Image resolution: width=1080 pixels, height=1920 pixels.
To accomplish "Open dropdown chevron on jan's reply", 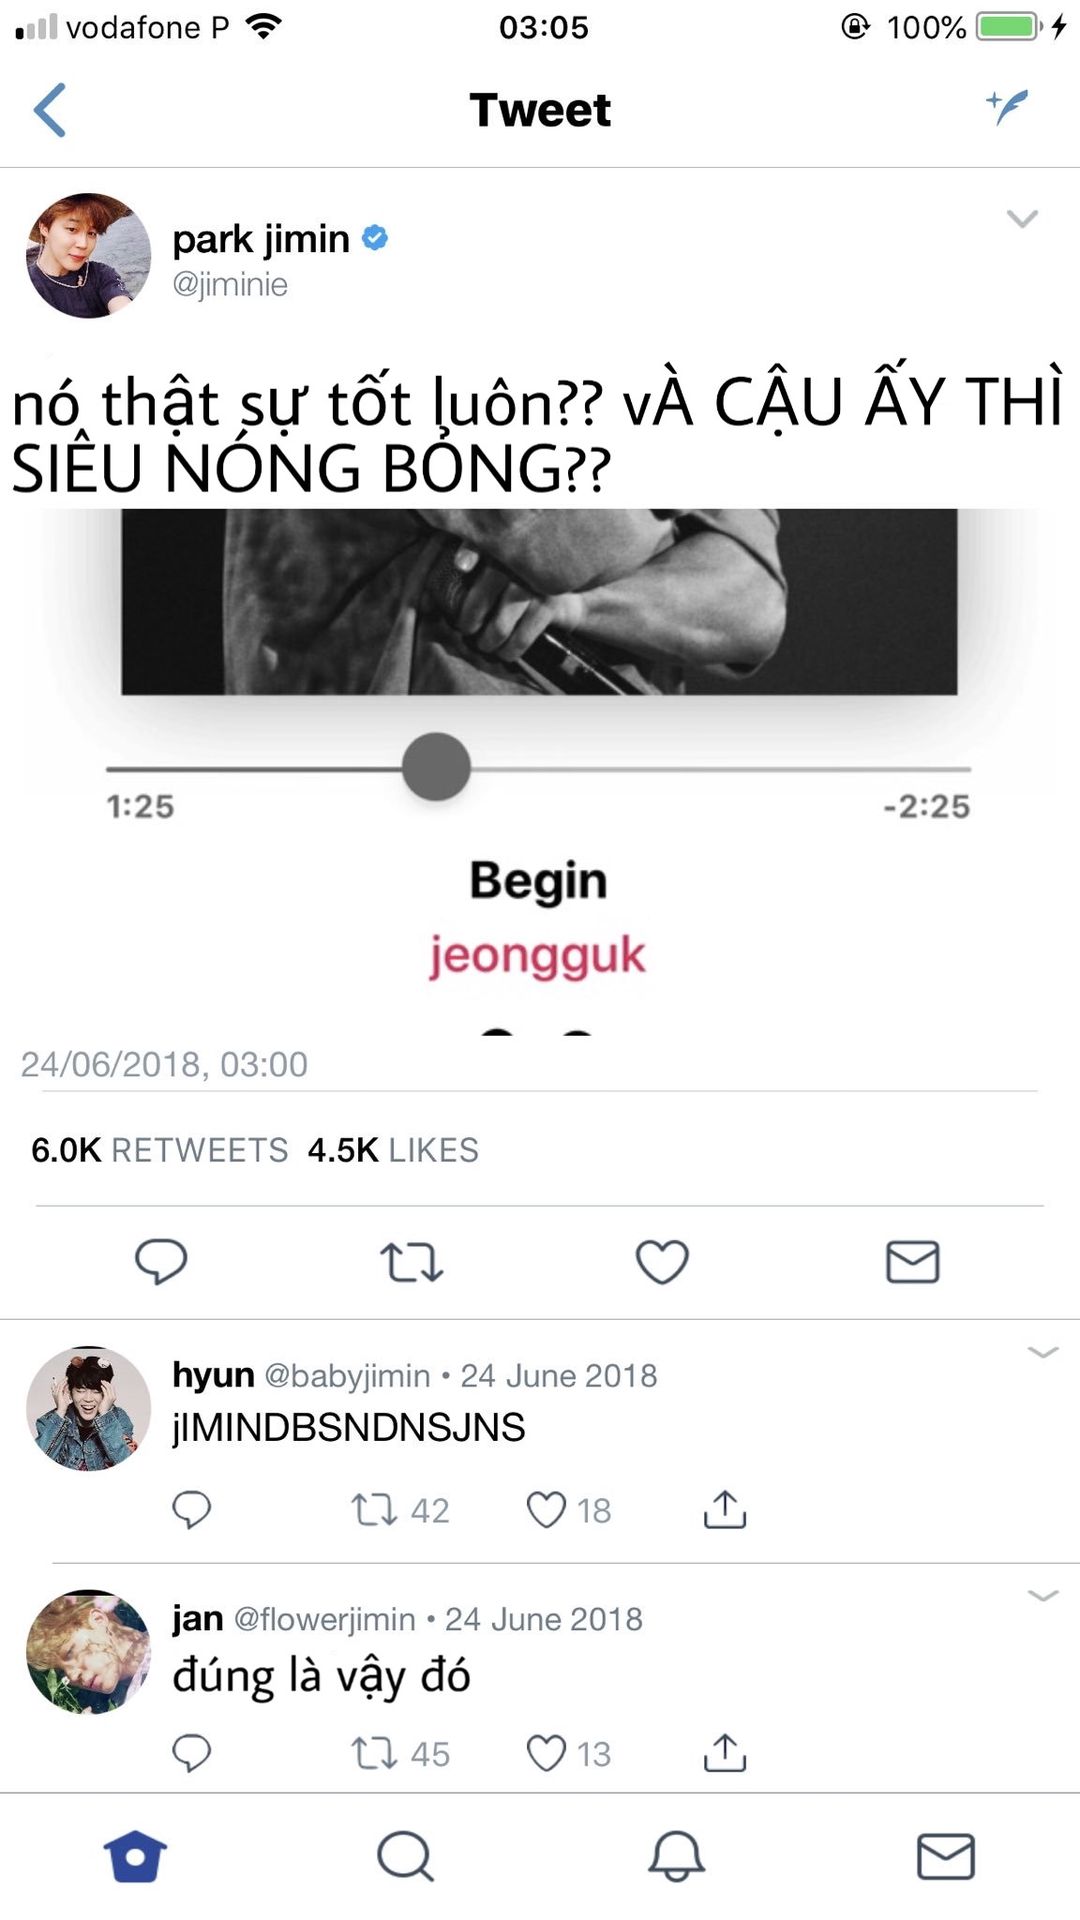I will 1043,1595.
